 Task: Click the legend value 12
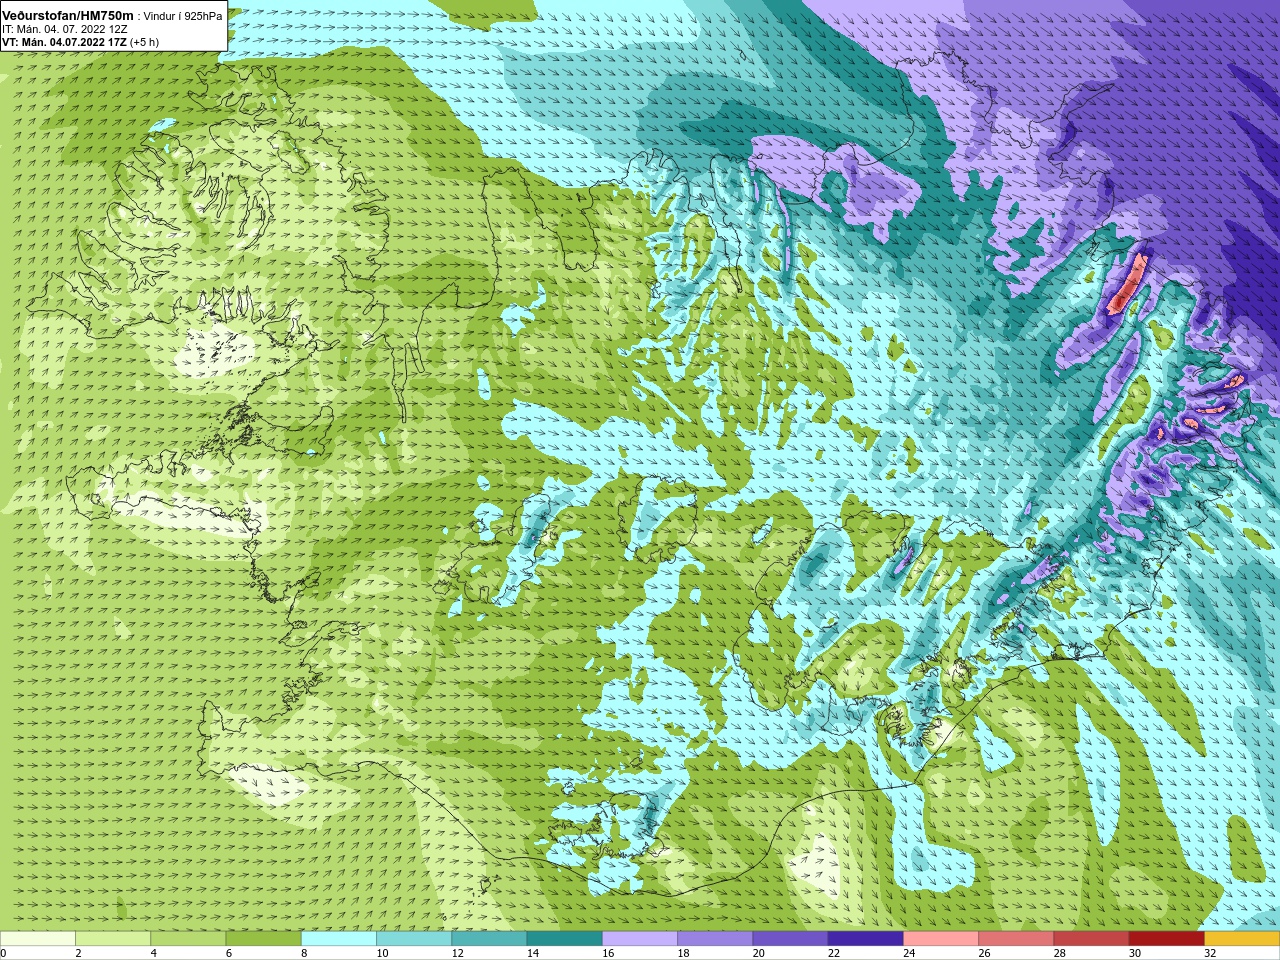click(456, 953)
